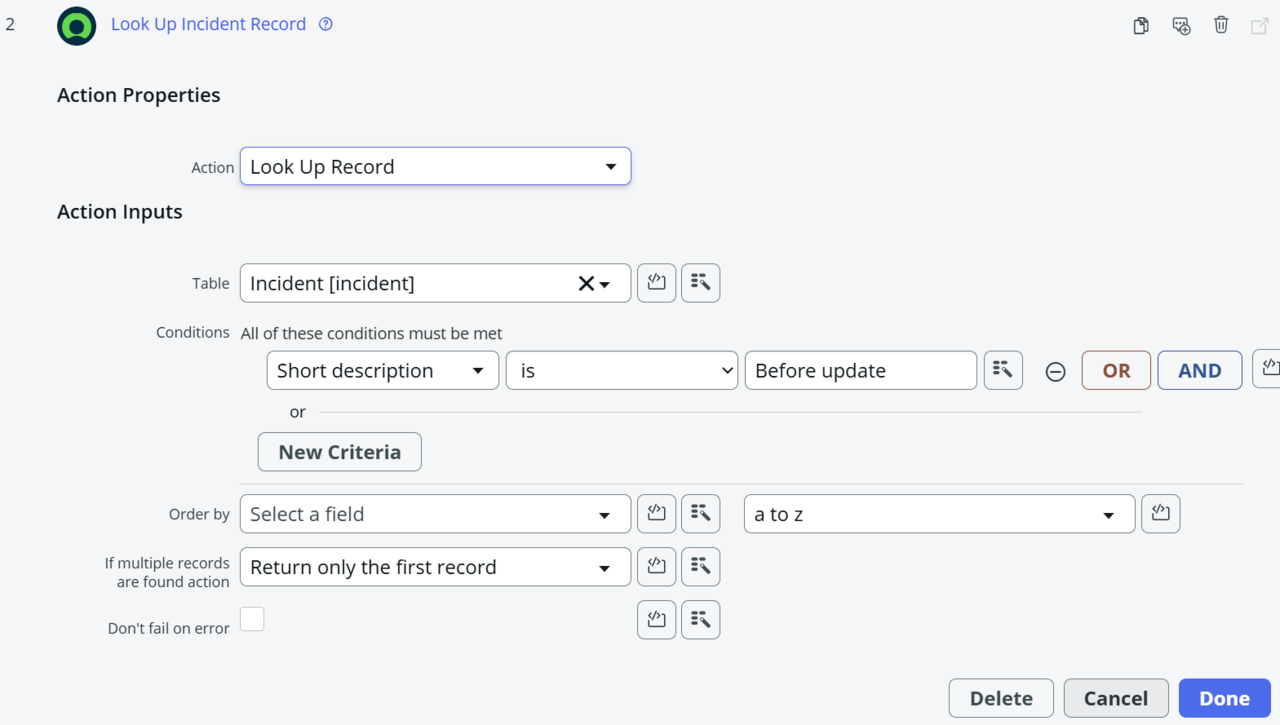Click the Done button

coord(1224,699)
